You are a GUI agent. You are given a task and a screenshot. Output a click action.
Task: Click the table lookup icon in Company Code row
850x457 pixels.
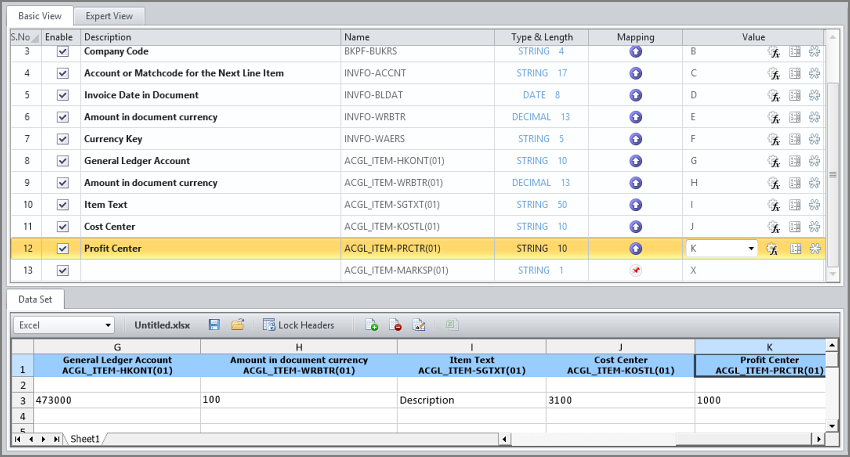click(x=795, y=51)
